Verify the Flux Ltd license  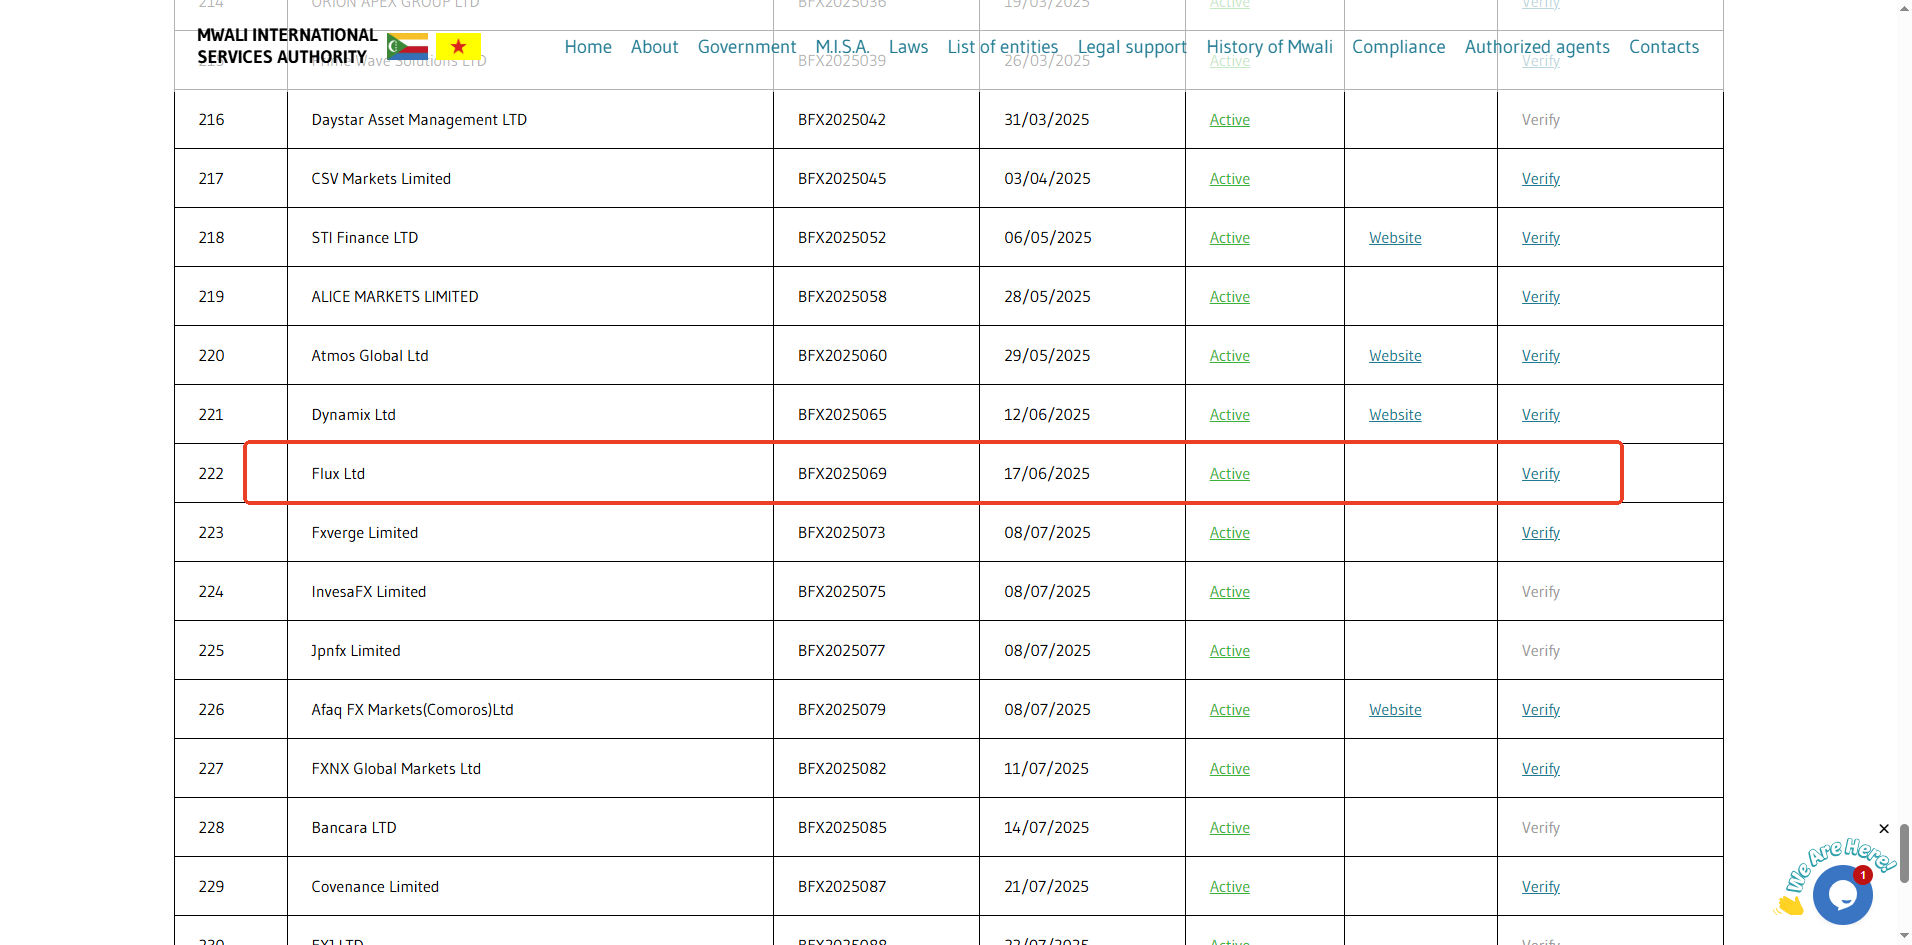click(1540, 474)
